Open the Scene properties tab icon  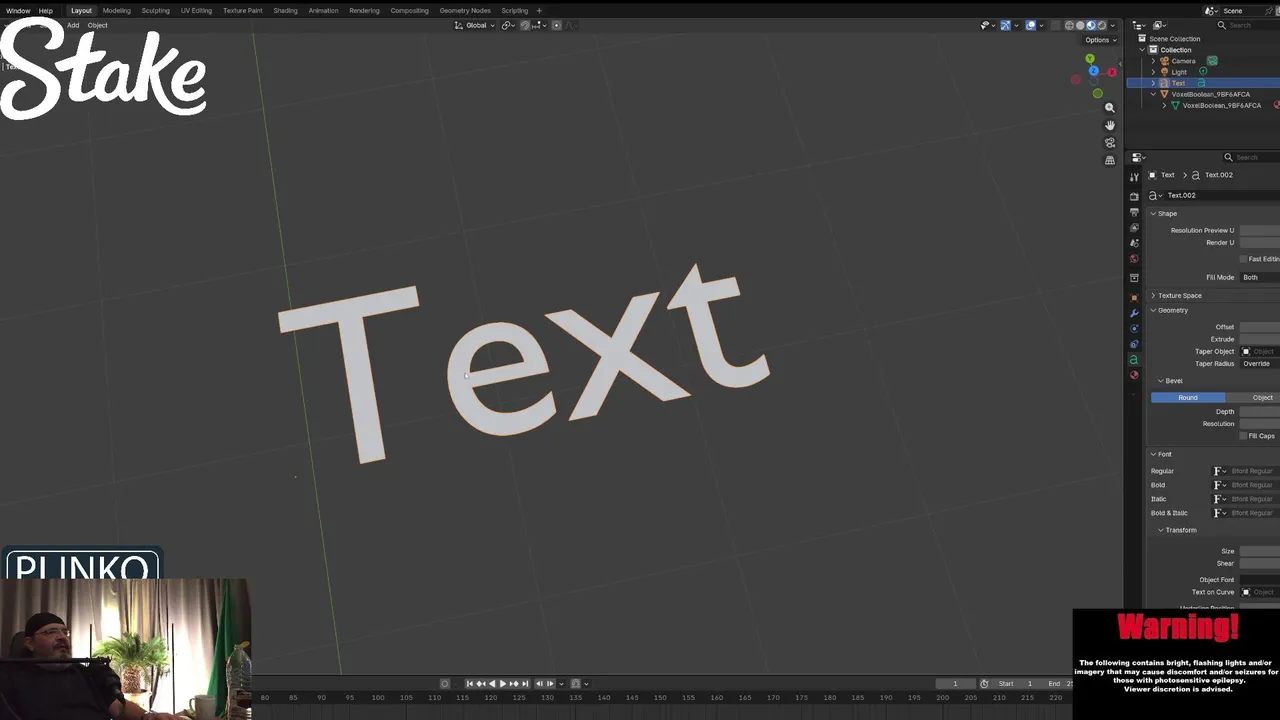tap(1134, 243)
